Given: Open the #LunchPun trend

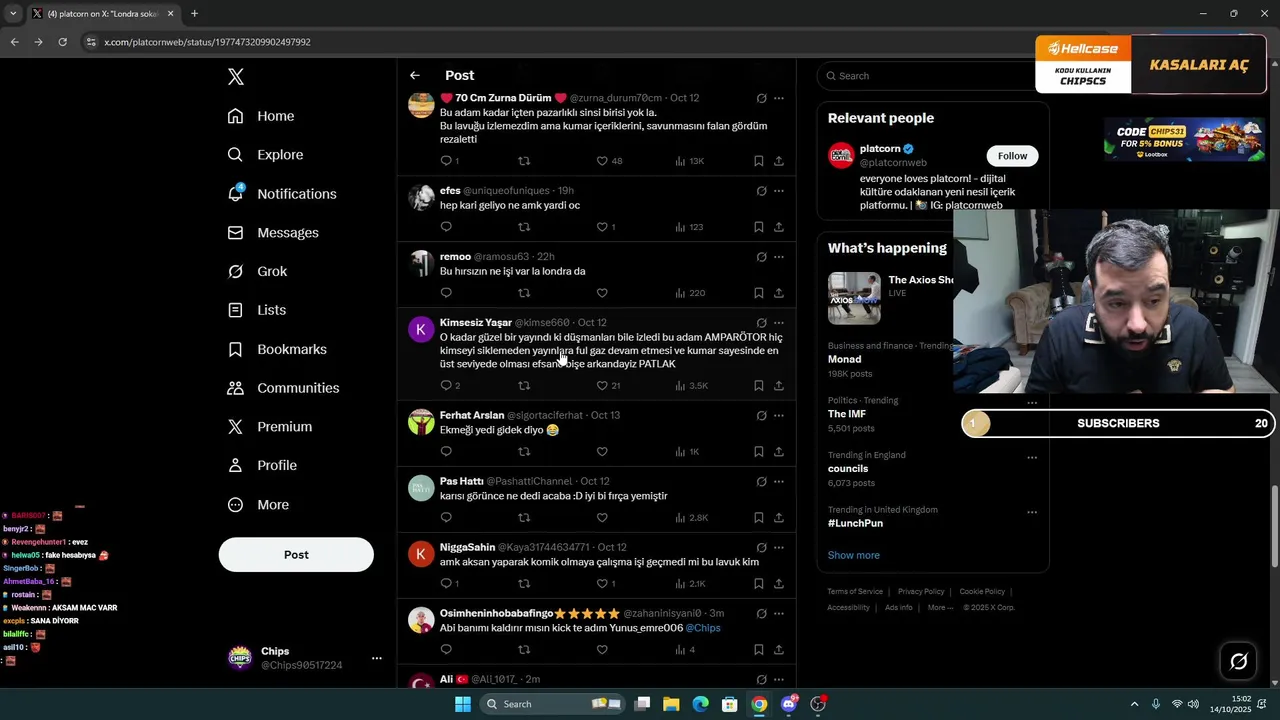Looking at the screenshot, I should click(x=855, y=523).
